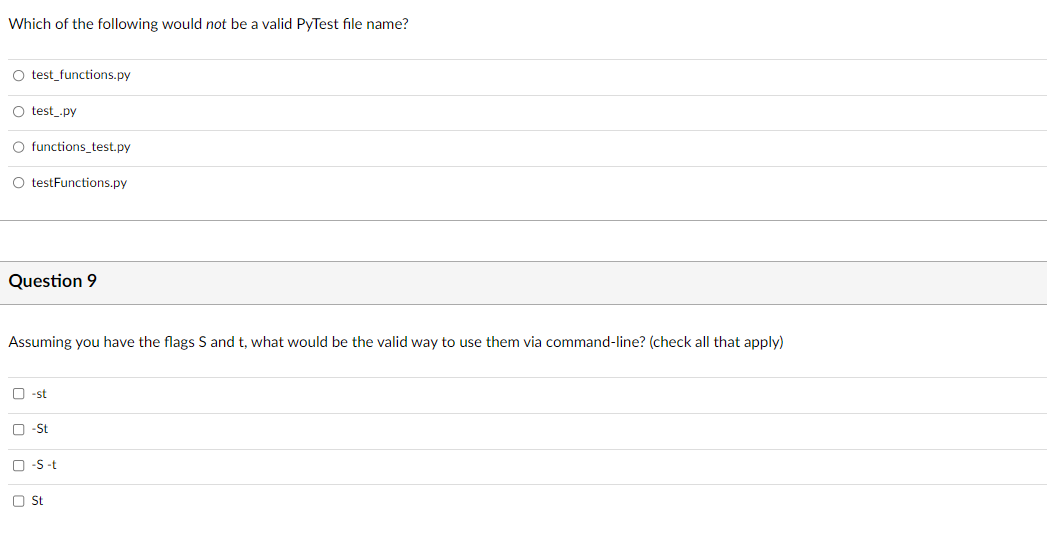Check the -st checkbox
The height and width of the screenshot is (533, 1047).
click(19, 393)
